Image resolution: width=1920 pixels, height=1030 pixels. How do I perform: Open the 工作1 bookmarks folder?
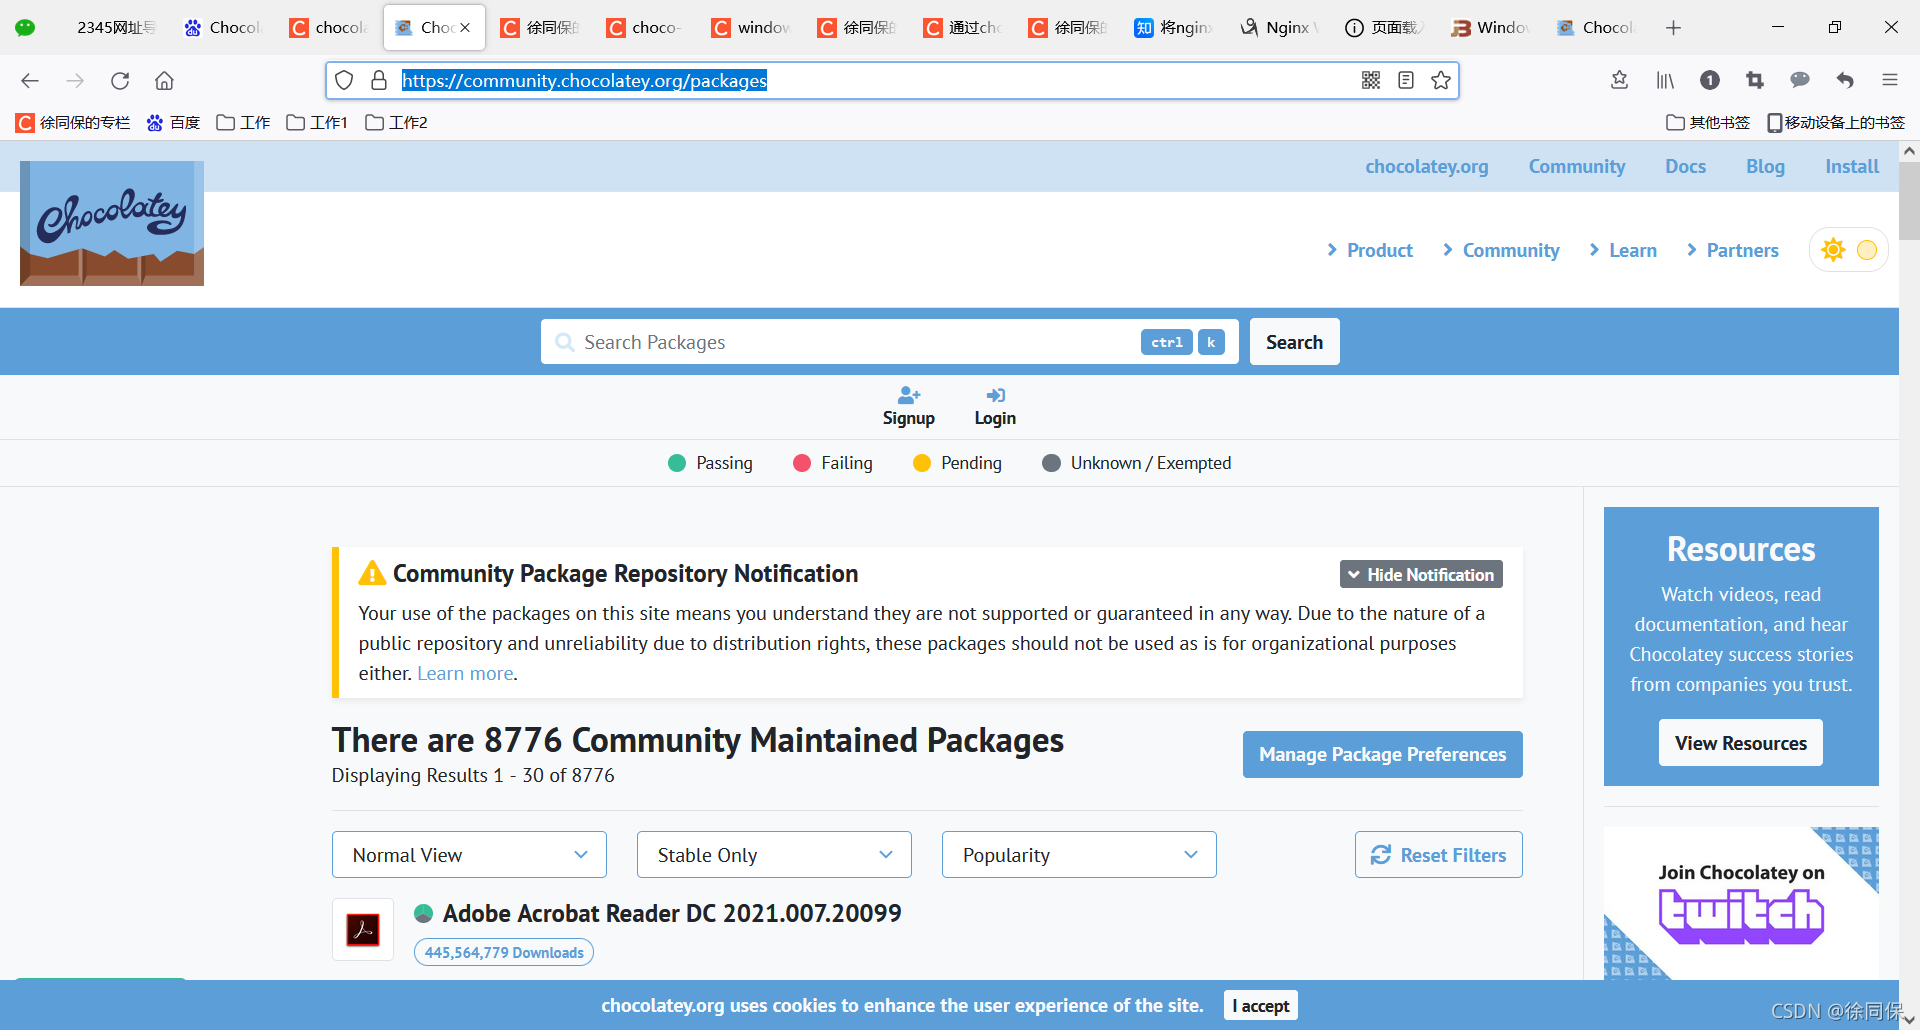click(x=317, y=122)
